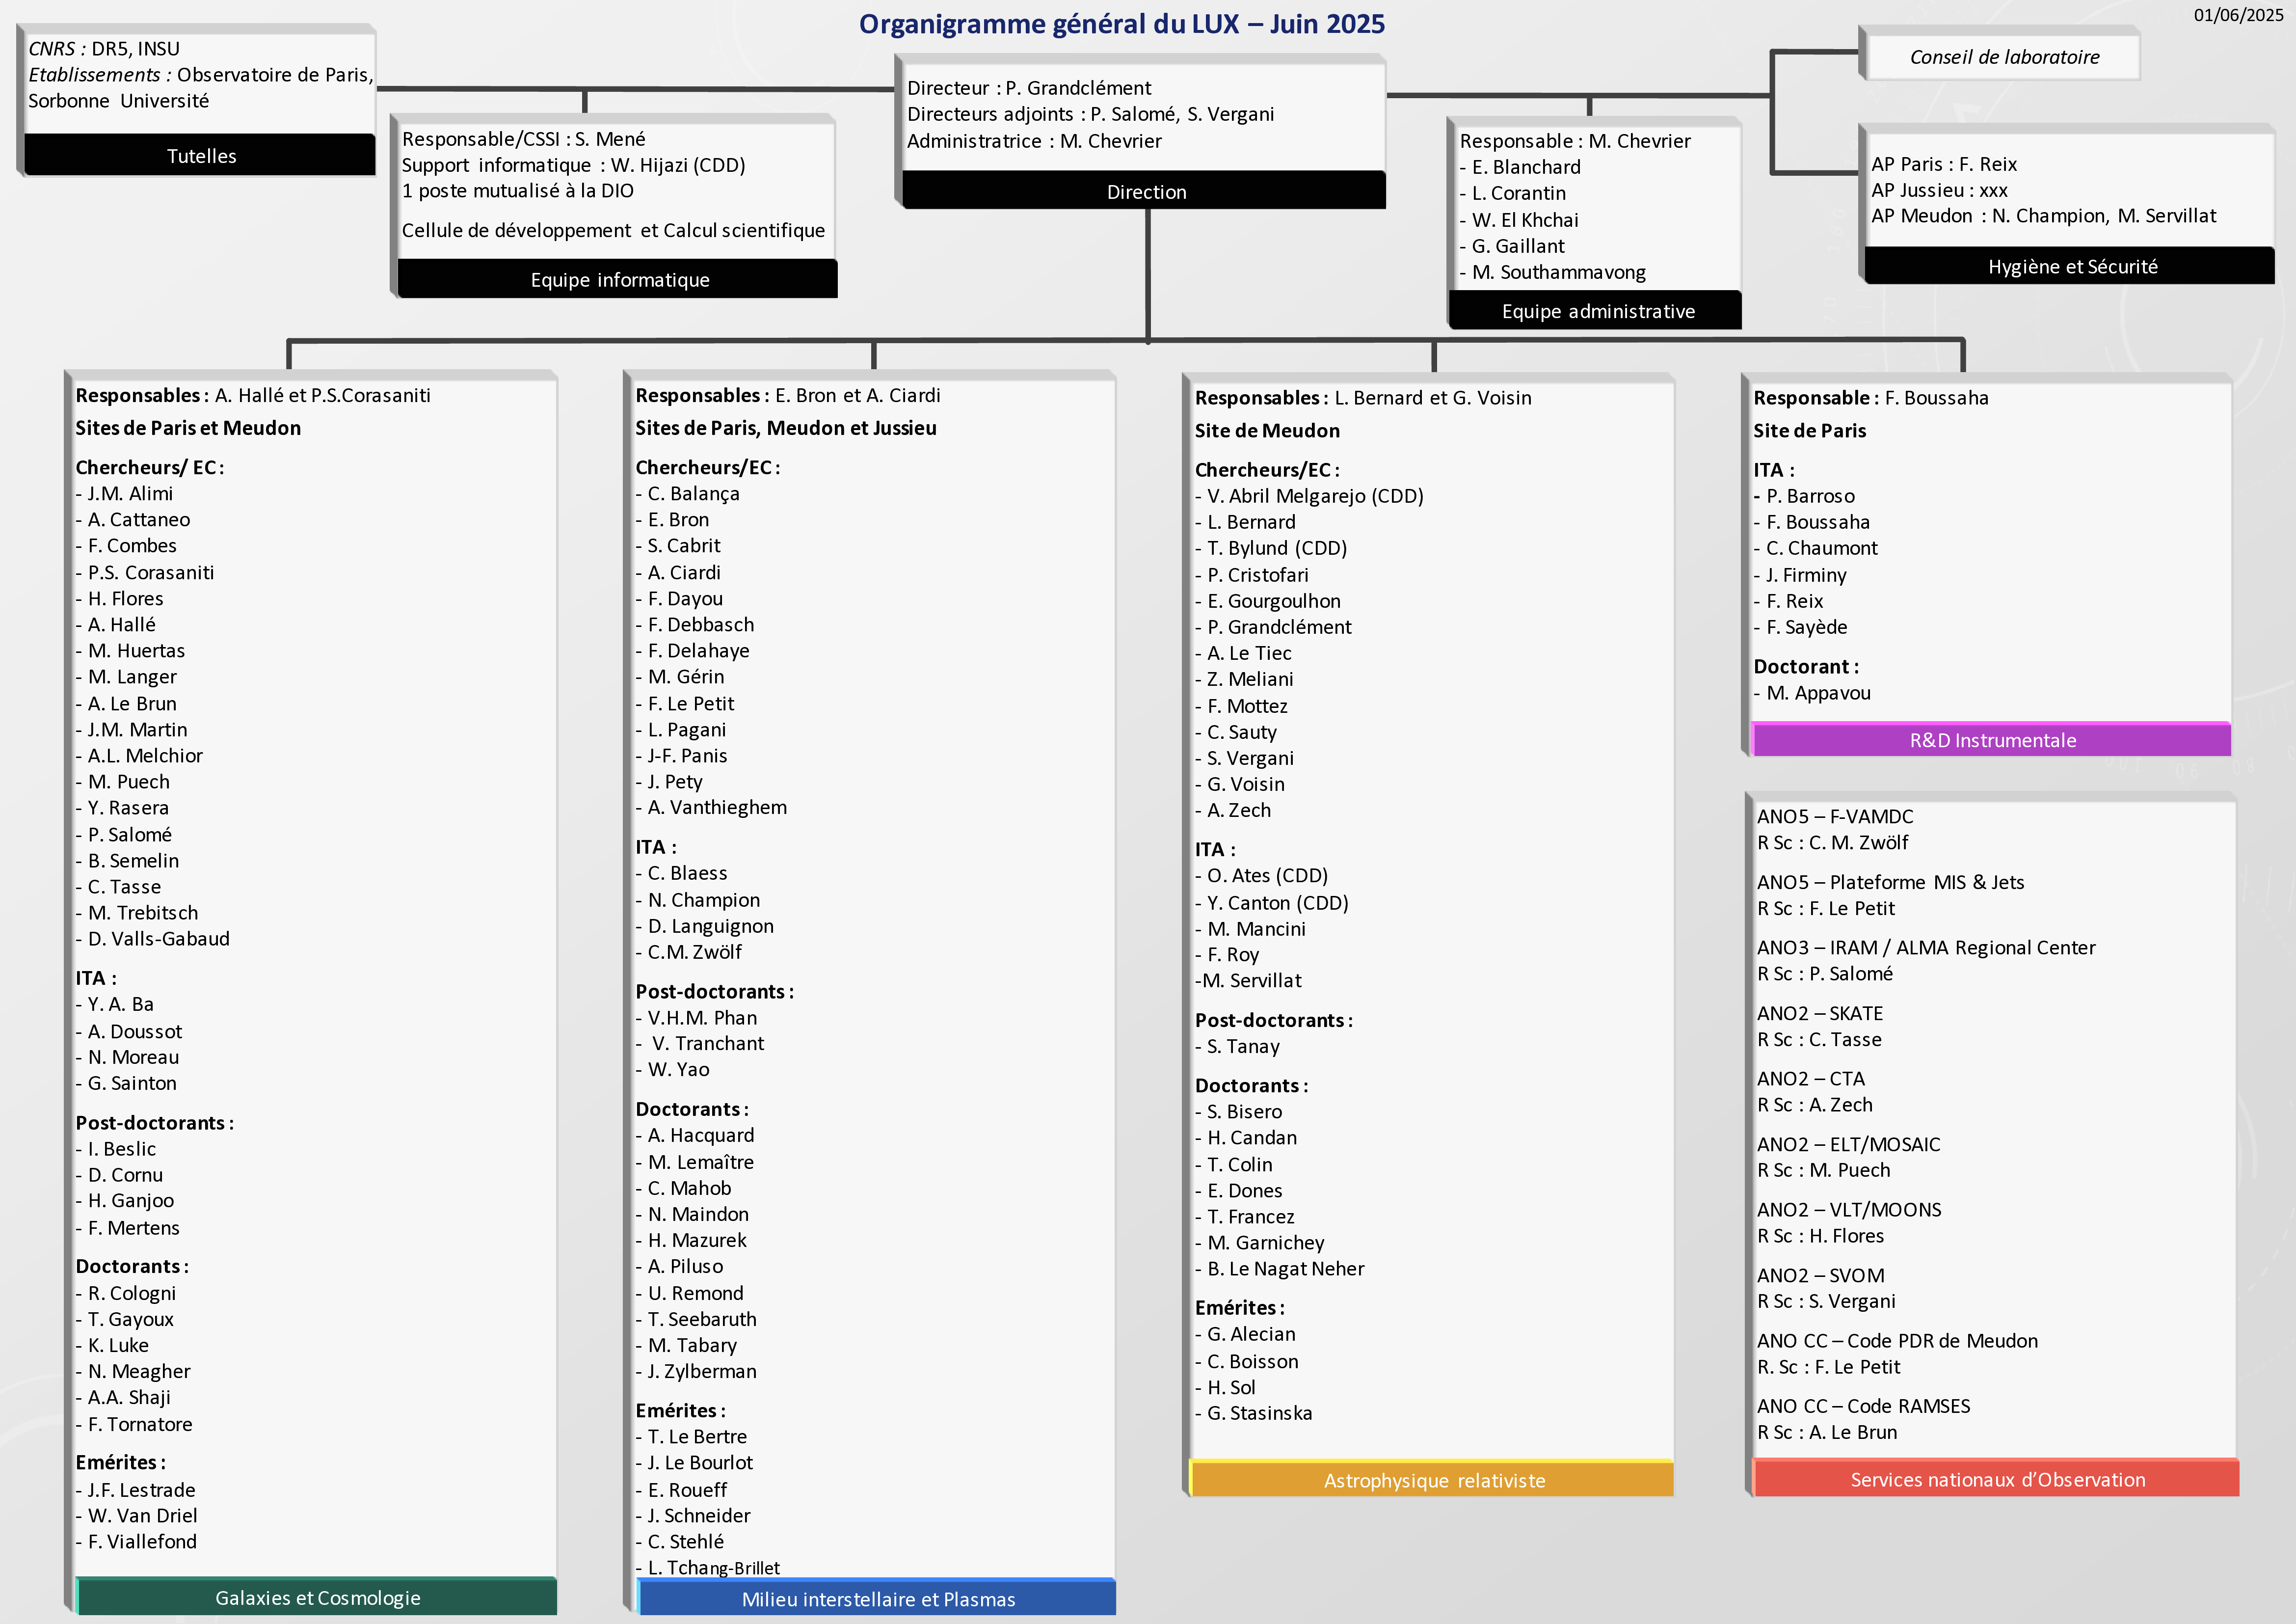Select 'Directeurs adjoints : P. Salomé, S. Vergani'
Viewport: 2296px width, 1624px height.
click(1090, 114)
